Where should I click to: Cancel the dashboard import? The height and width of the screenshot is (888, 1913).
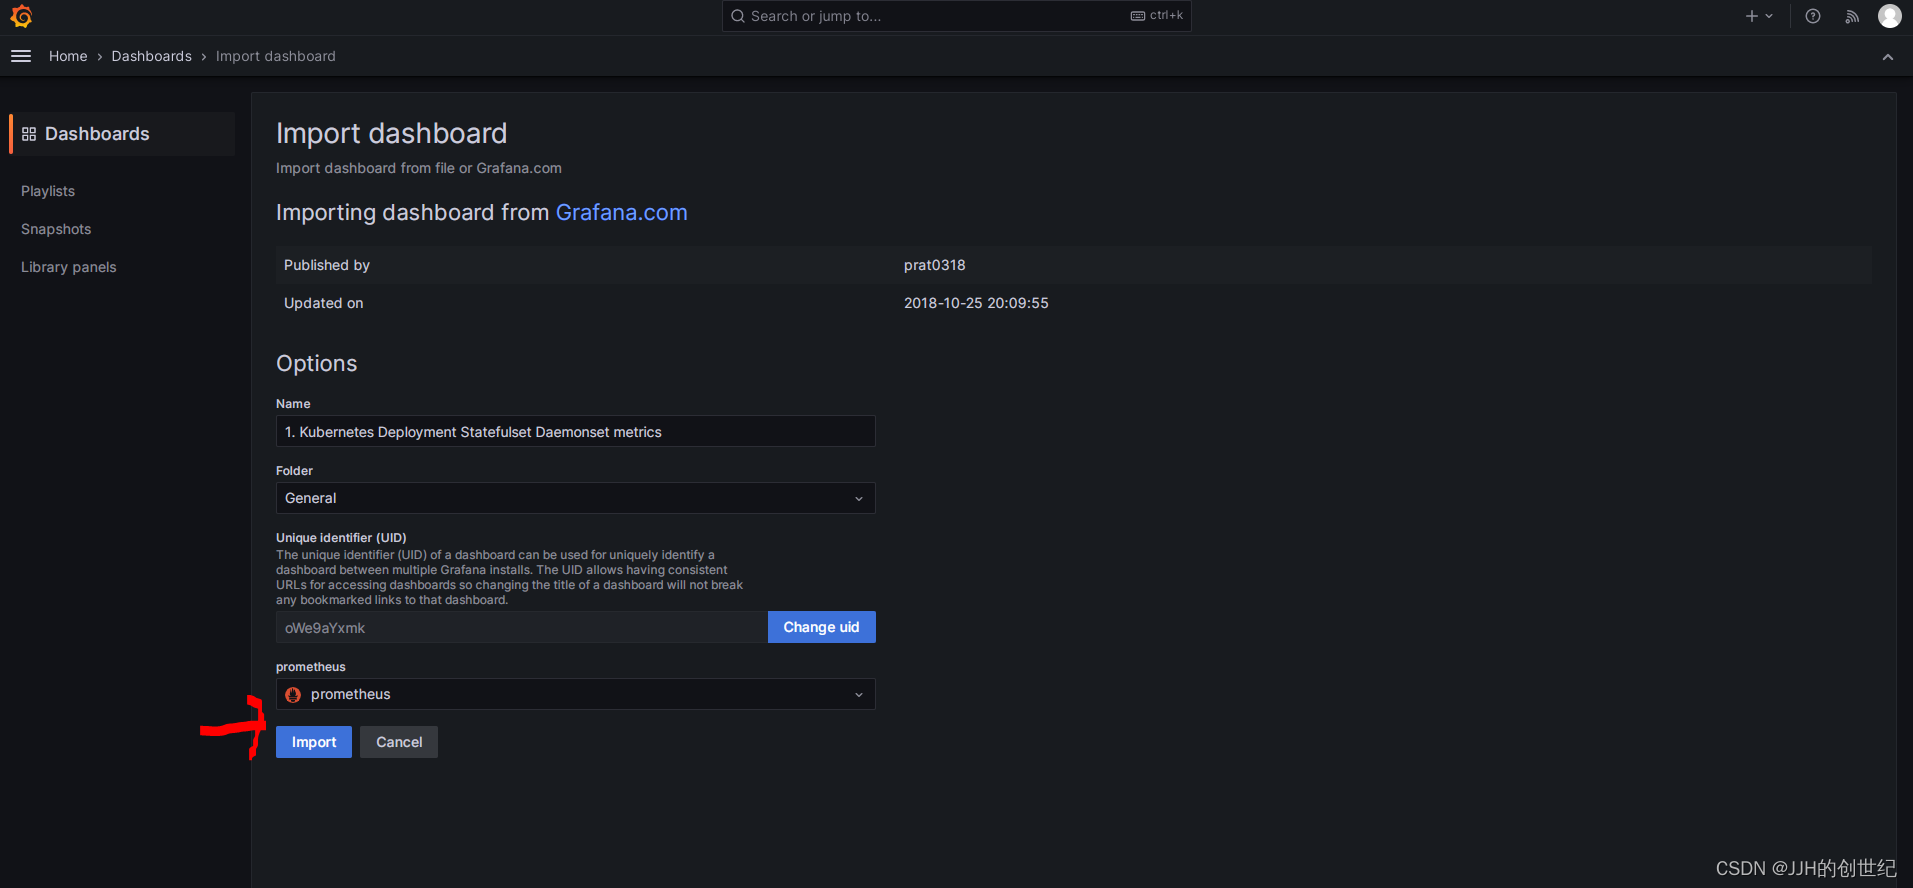pyautogui.click(x=399, y=742)
